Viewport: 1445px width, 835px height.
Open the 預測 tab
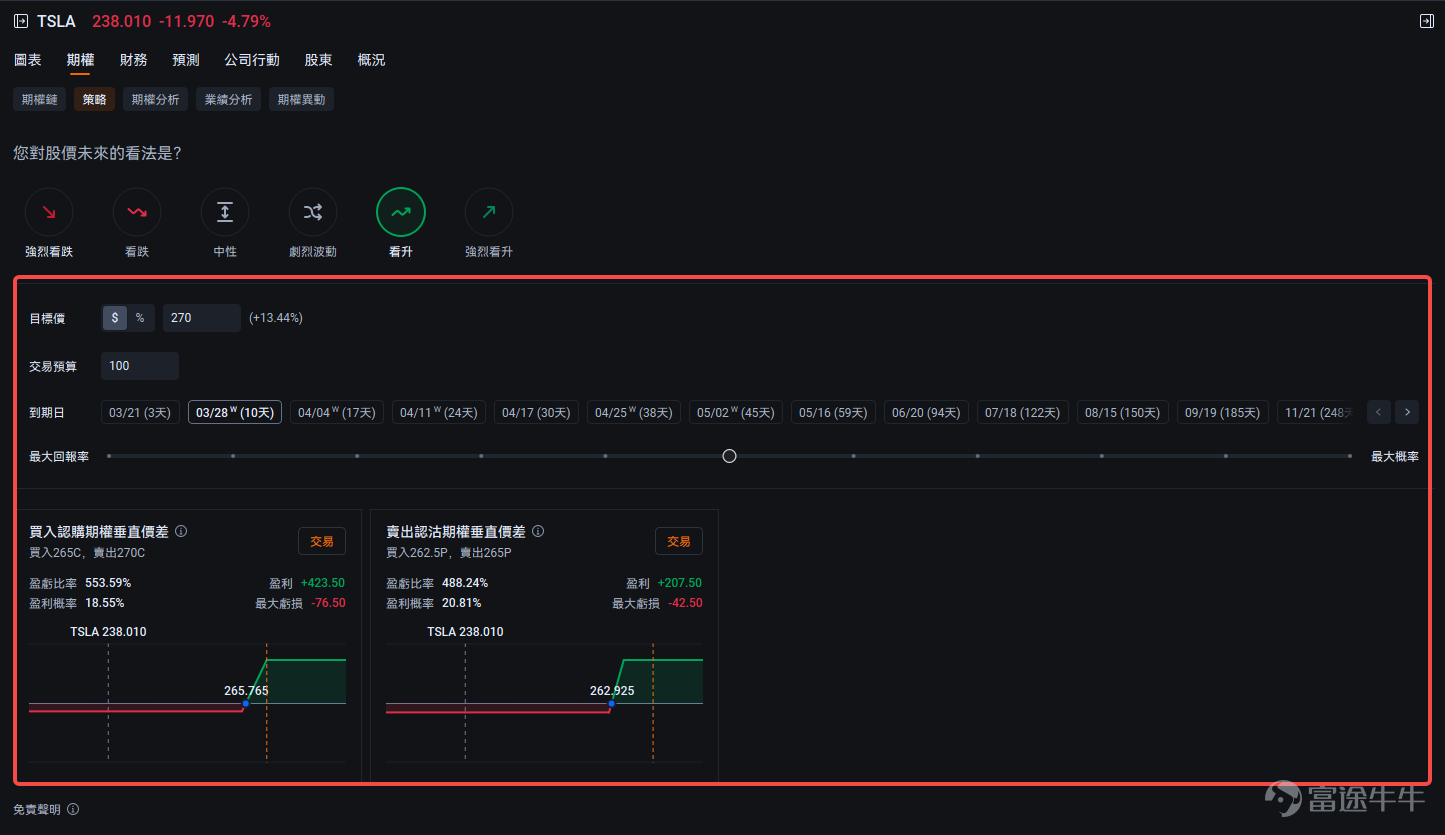click(x=186, y=60)
